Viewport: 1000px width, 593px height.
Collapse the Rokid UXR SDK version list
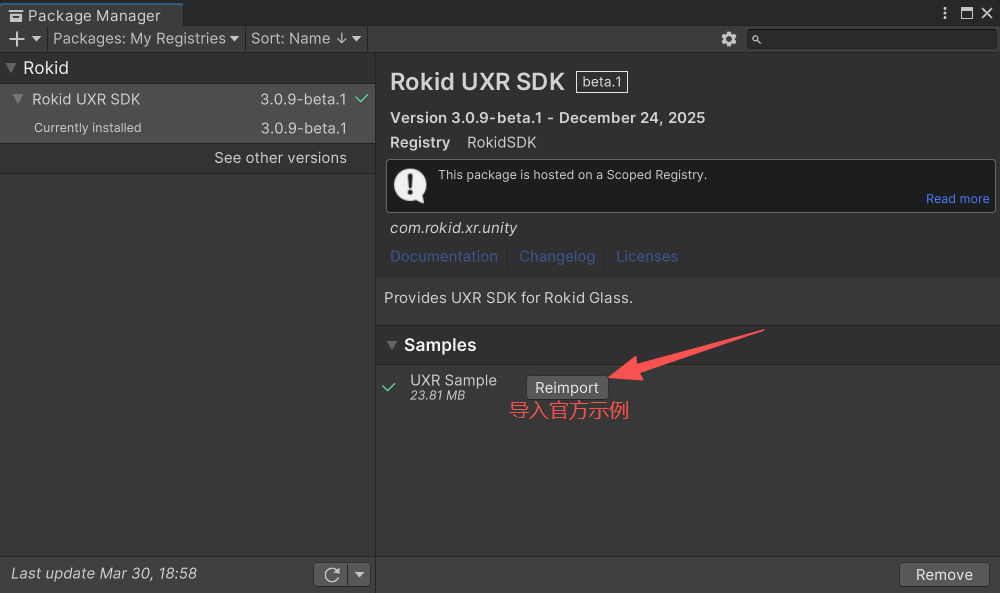pyautogui.click(x=18, y=99)
